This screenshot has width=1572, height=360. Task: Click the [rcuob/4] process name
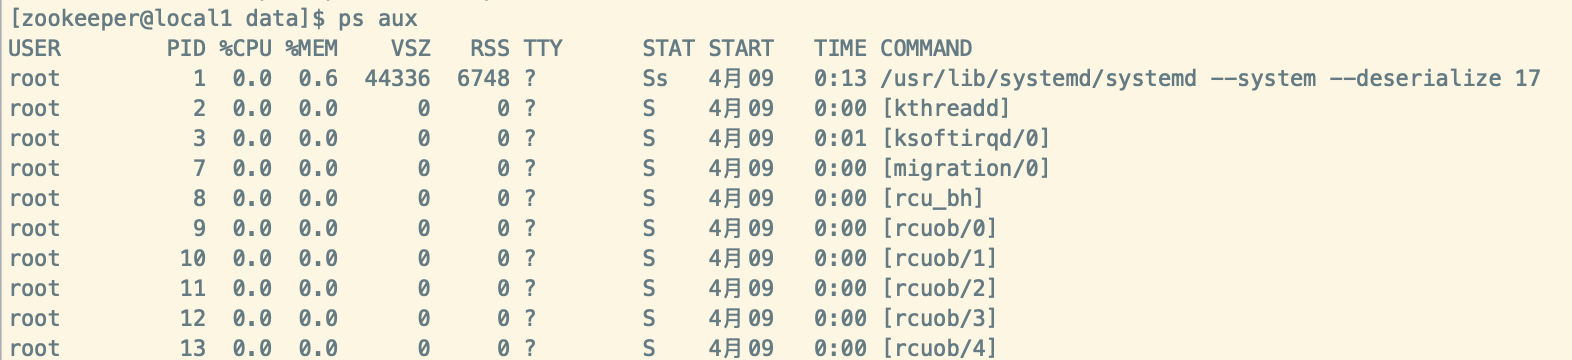[x=939, y=348]
